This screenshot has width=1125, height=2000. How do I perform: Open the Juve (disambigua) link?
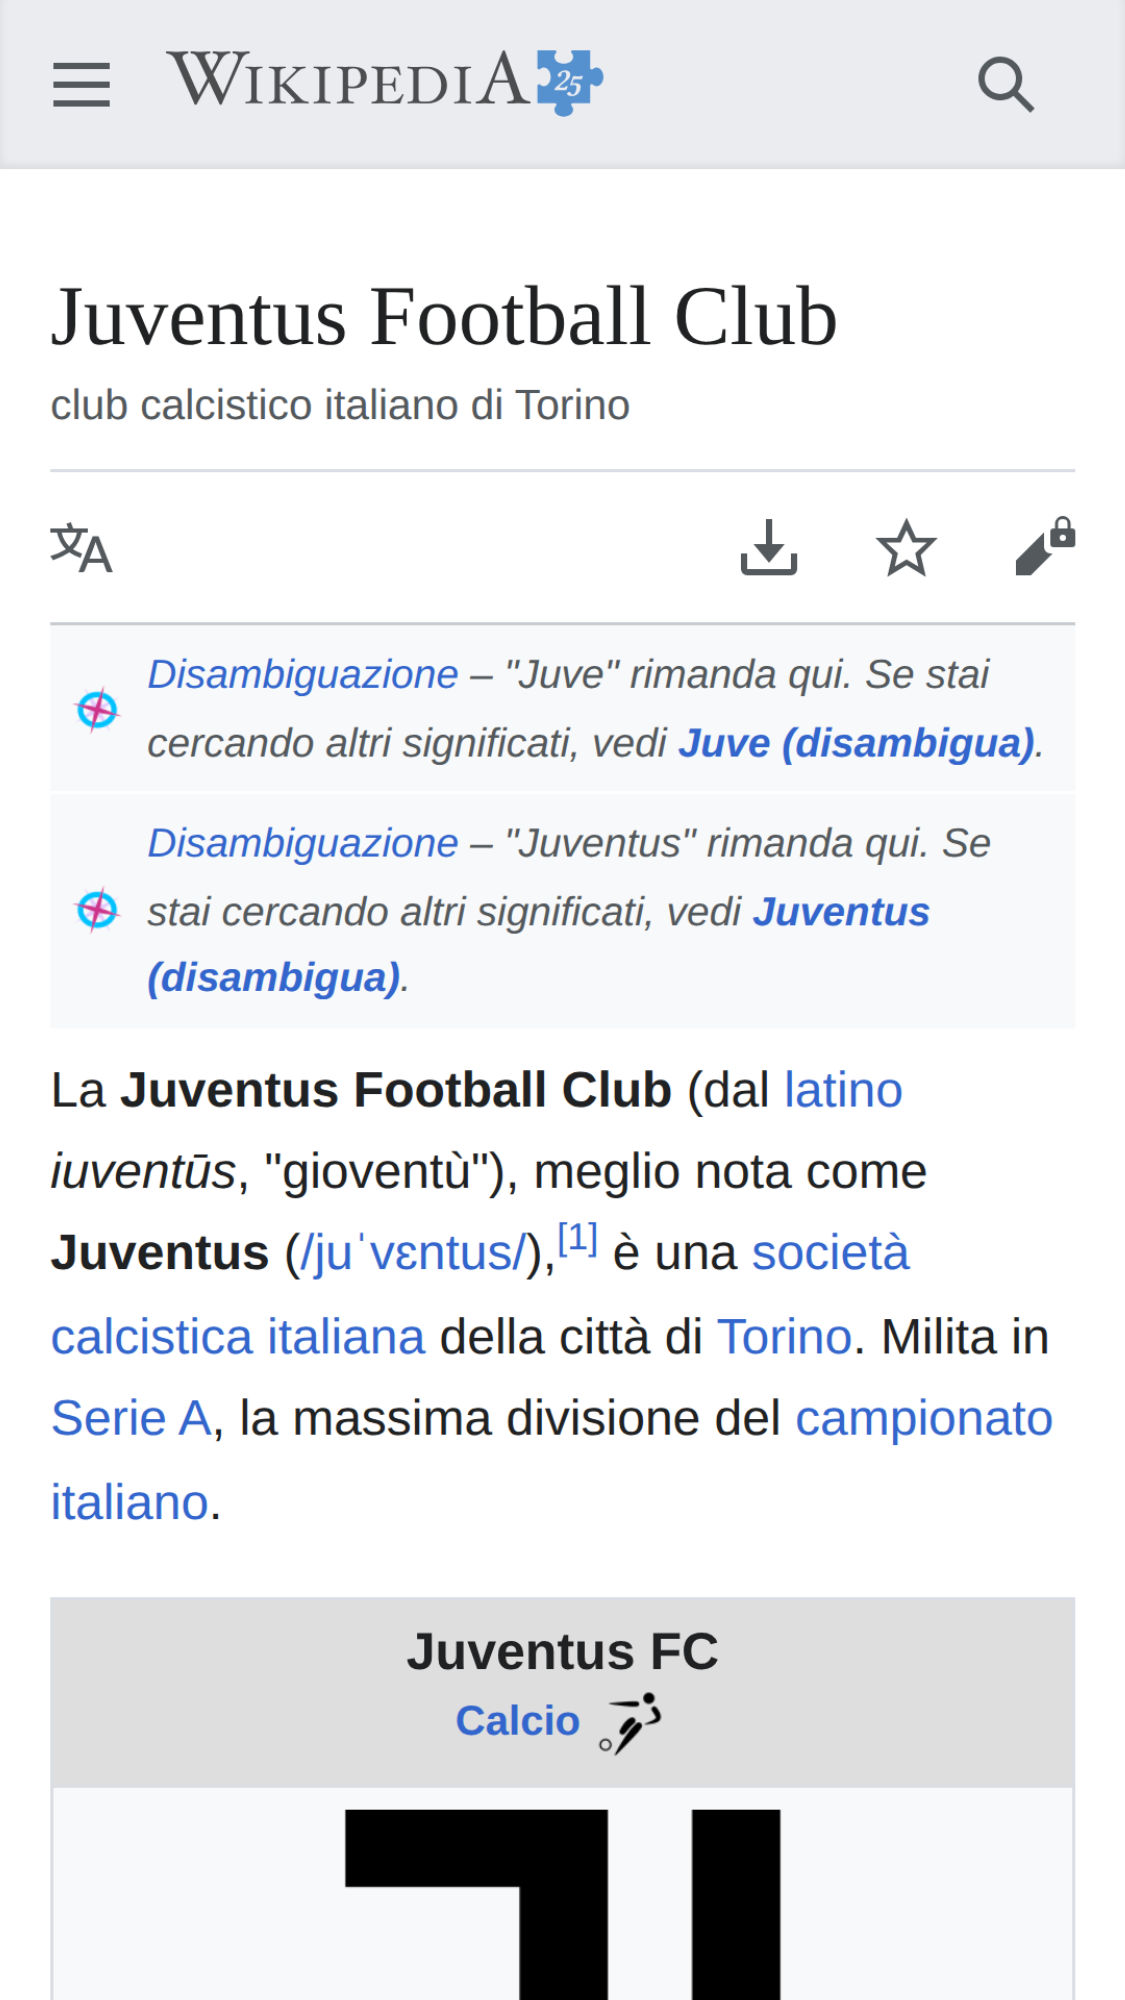[x=858, y=742]
